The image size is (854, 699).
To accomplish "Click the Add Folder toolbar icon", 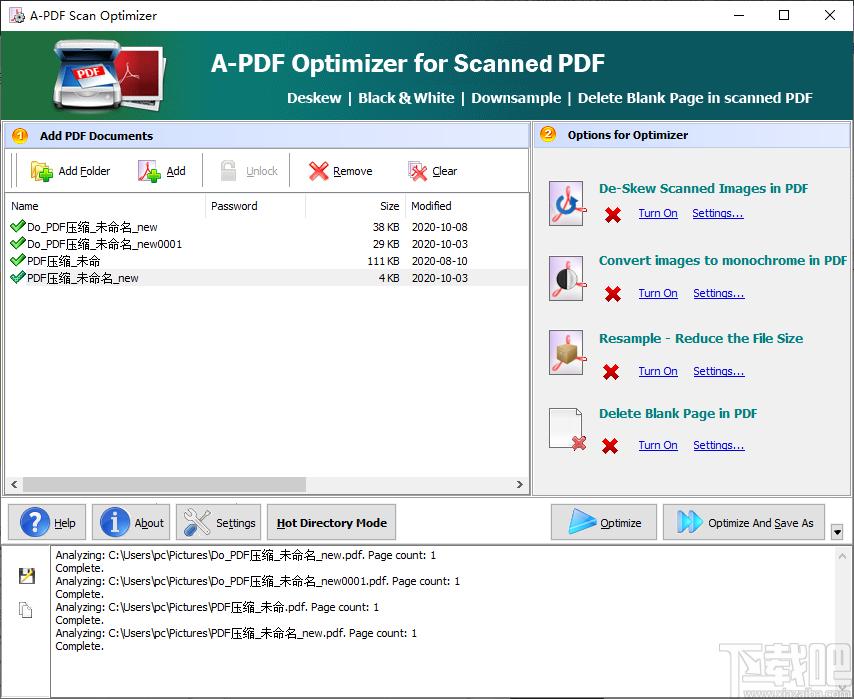I will click(x=41, y=171).
